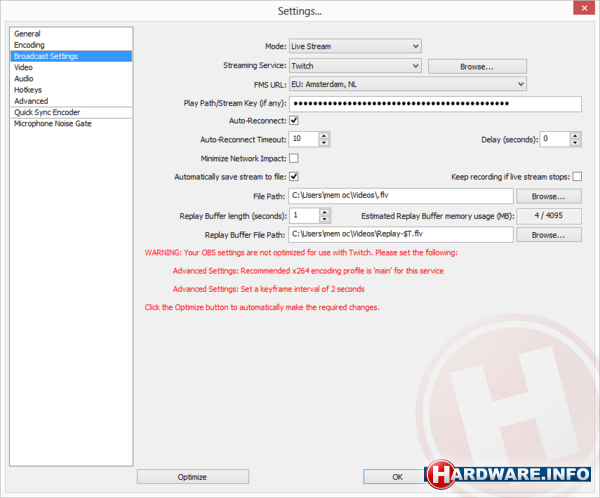Image resolution: width=600 pixels, height=498 pixels.
Task: Click the File Path text field
Action: click(401, 196)
